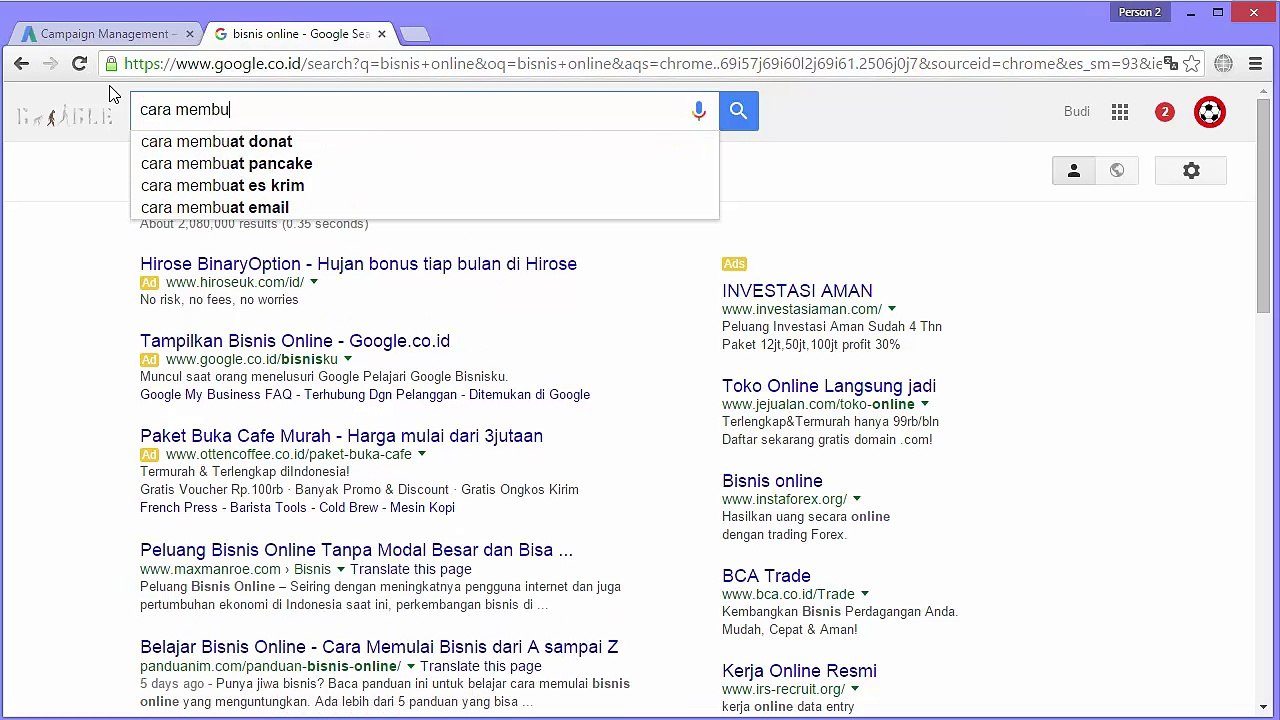1280x720 pixels.
Task: Switch to private results person toggle
Action: pos(1074,171)
